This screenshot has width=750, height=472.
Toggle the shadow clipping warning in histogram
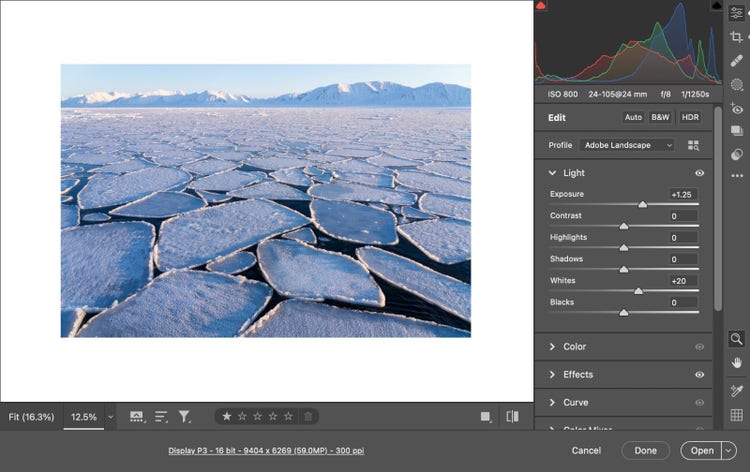(x=541, y=6)
